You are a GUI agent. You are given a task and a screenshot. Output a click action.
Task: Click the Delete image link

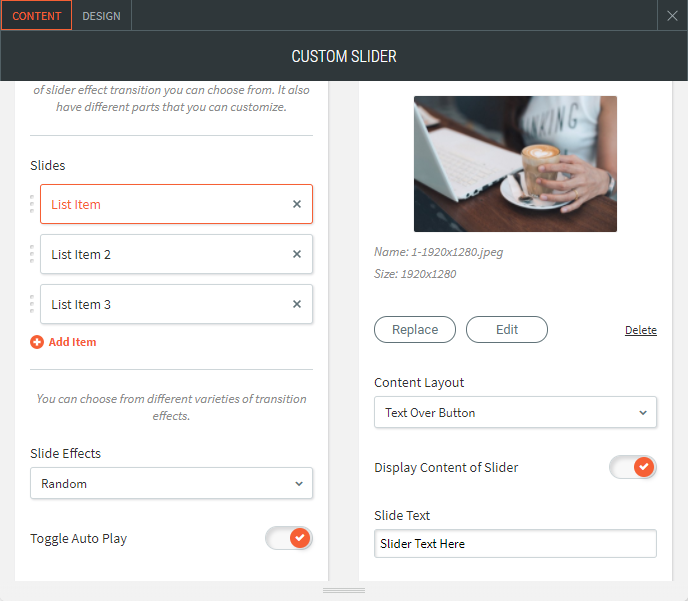641,330
